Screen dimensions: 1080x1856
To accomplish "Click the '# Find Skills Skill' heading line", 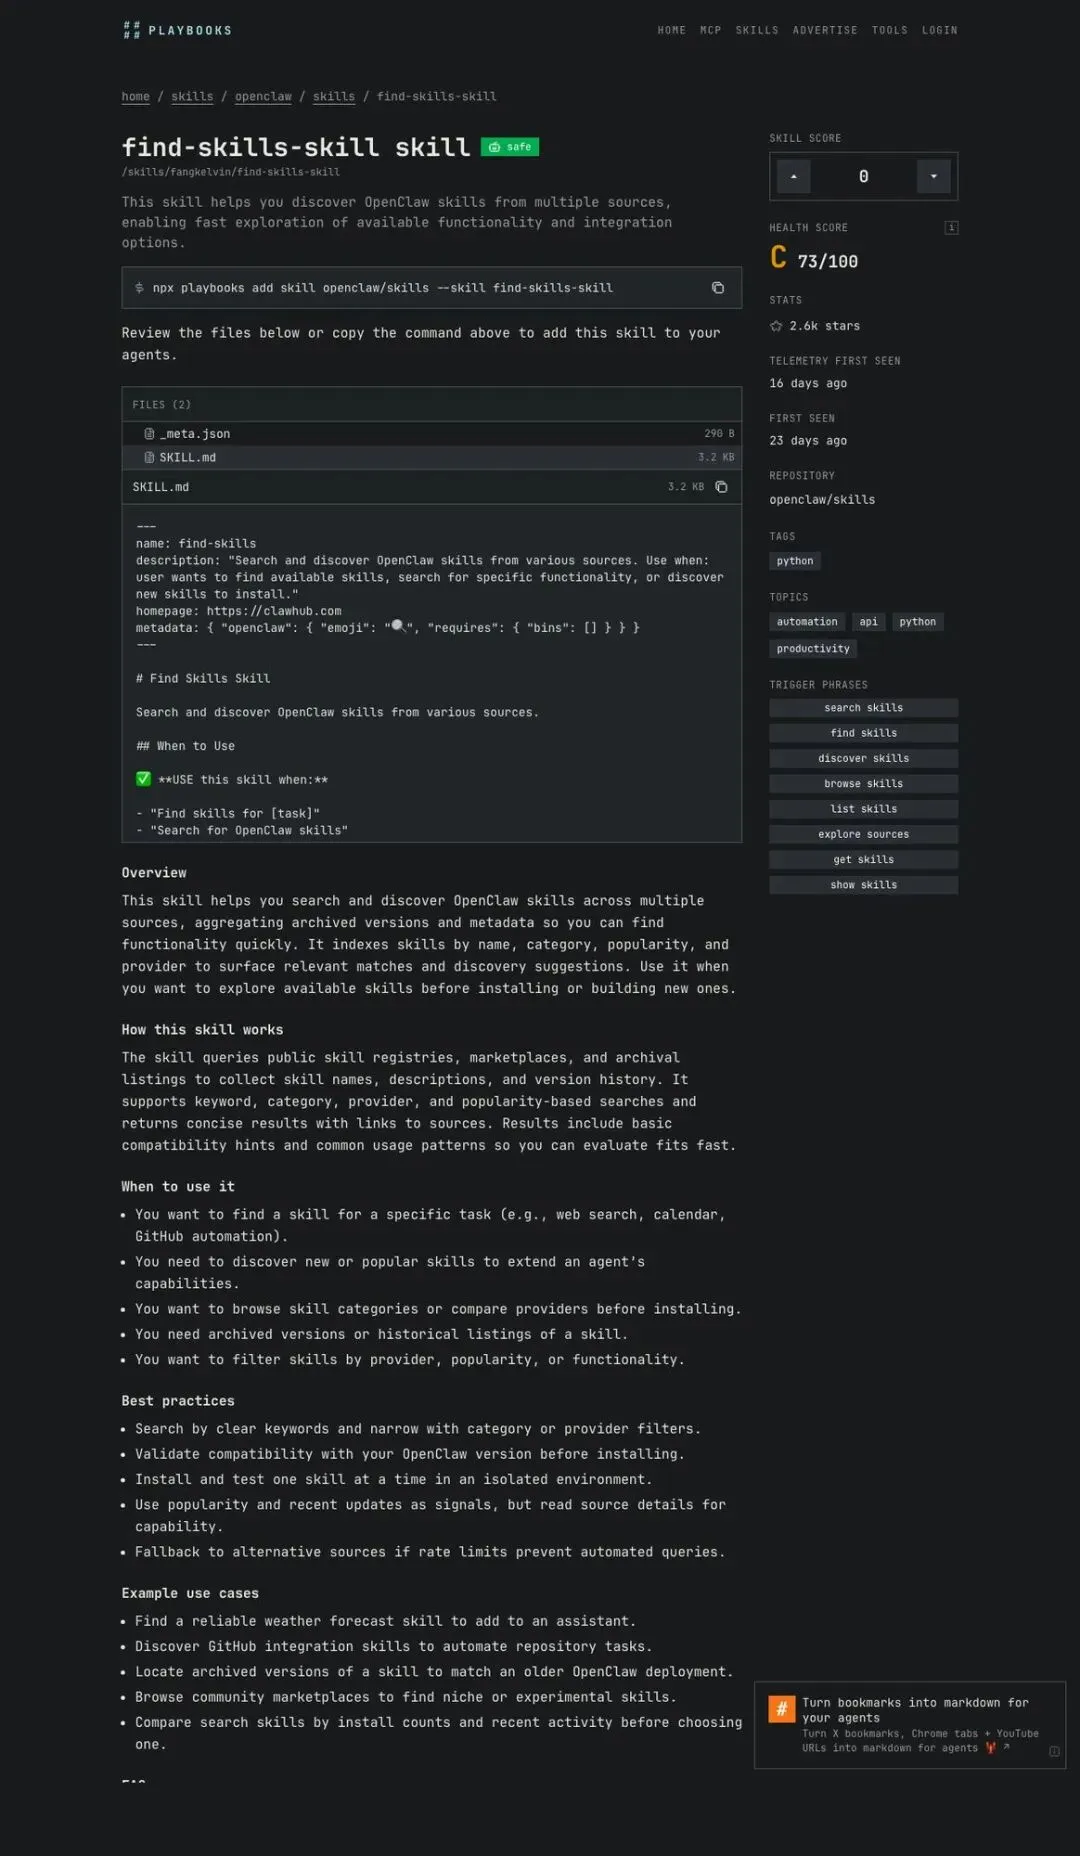I will coord(203,679).
